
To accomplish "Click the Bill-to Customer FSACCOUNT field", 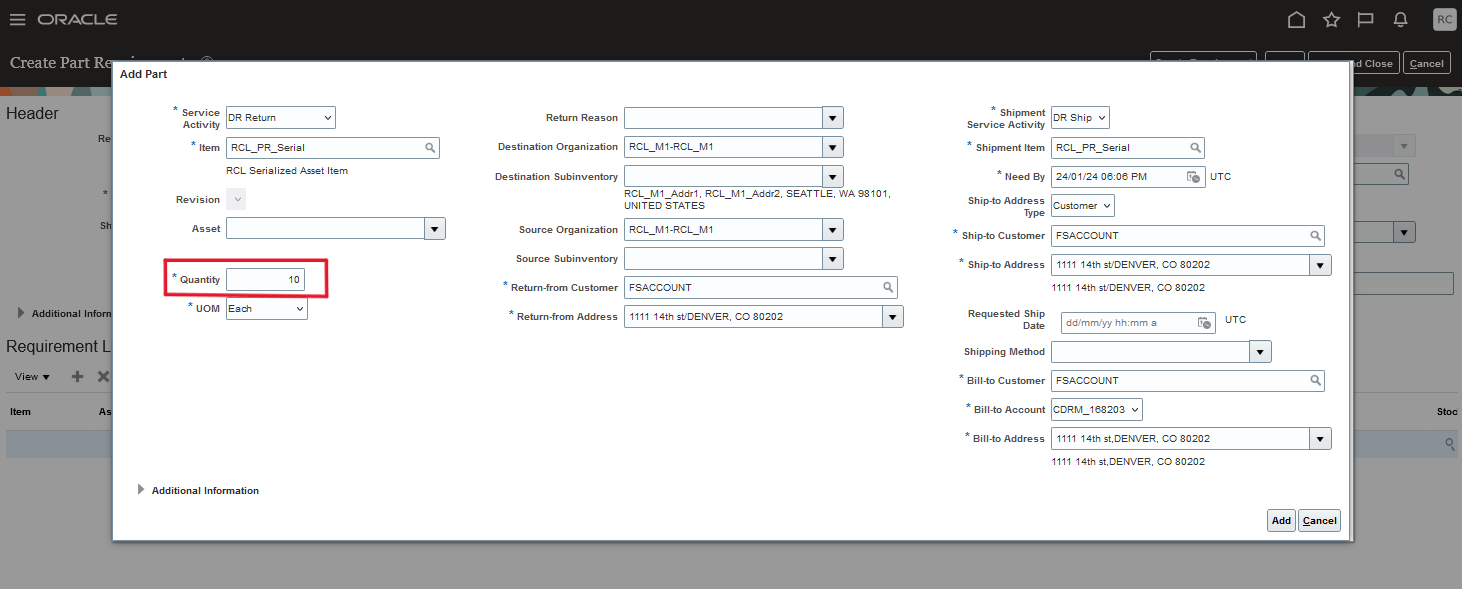I will click(1188, 381).
